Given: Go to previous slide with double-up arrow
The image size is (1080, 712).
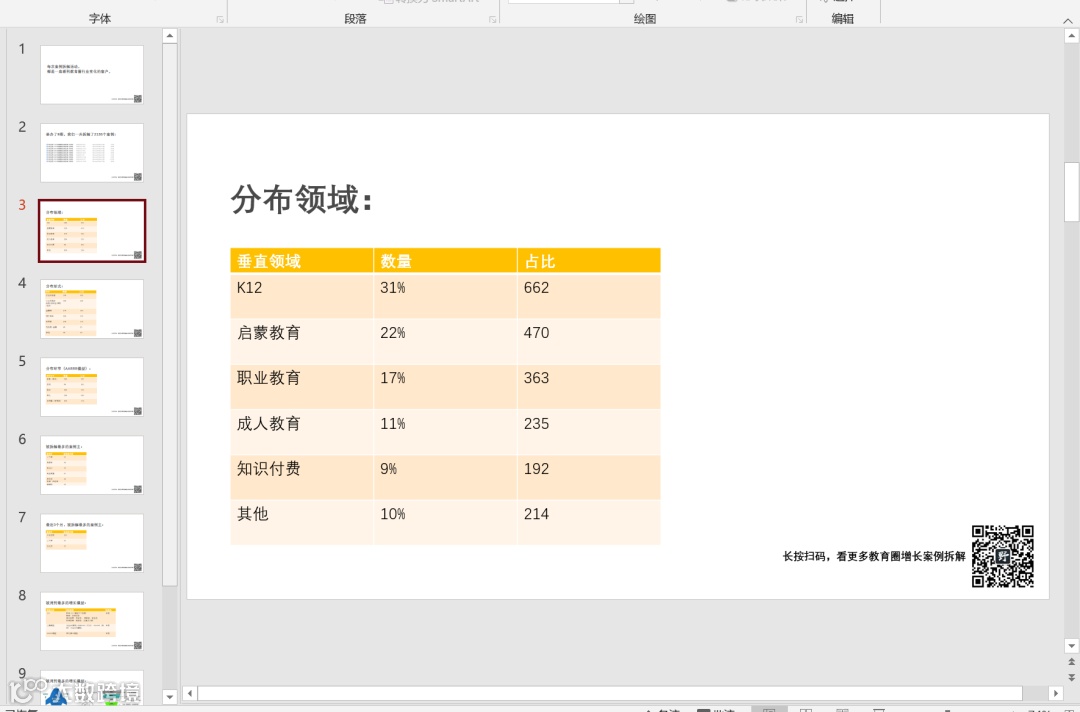Looking at the screenshot, I should 1071,662.
